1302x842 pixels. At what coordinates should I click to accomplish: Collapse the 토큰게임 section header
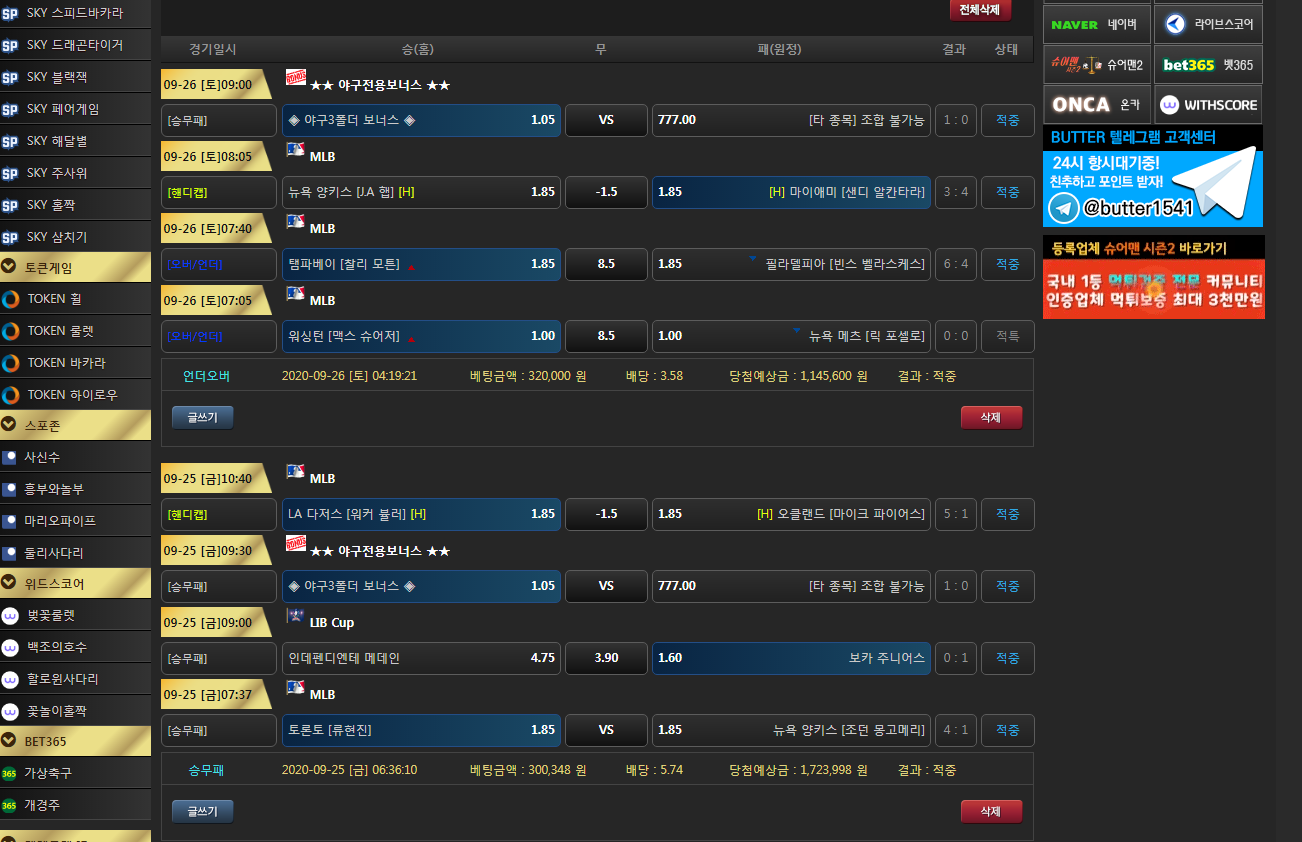(75, 267)
